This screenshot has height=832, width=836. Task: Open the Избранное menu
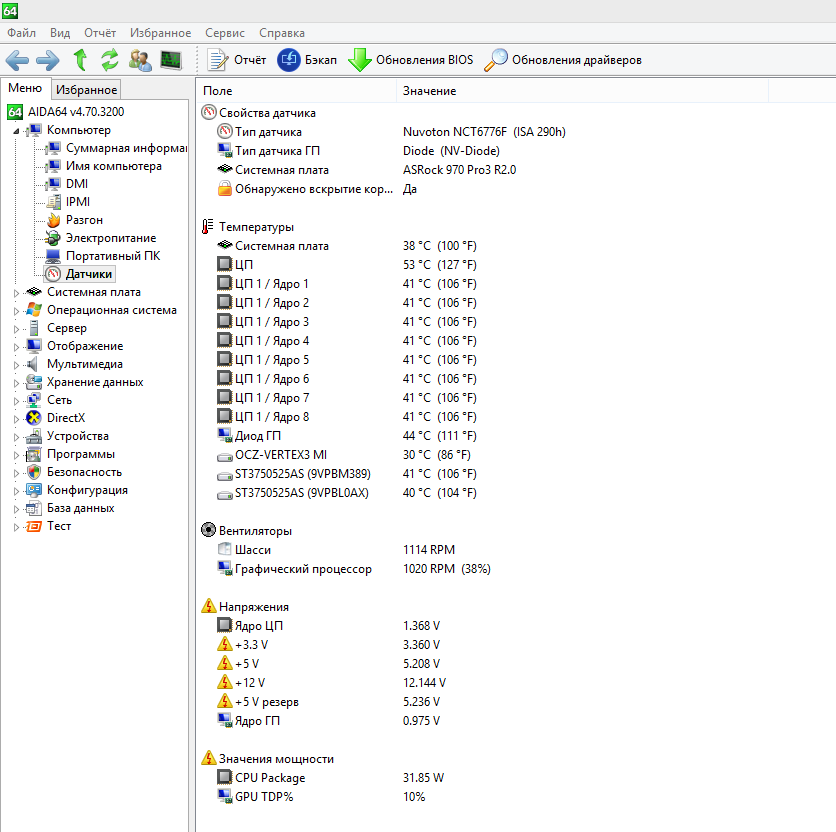[x=160, y=33]
